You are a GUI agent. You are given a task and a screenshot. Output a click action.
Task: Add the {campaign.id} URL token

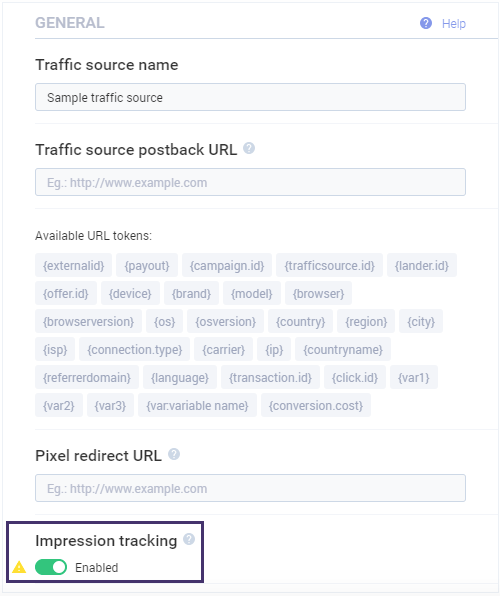click(x=227, y=265)
